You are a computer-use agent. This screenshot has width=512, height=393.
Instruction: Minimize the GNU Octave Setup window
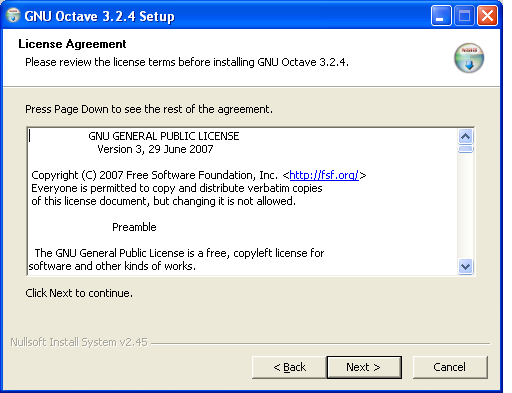[441, 16]
